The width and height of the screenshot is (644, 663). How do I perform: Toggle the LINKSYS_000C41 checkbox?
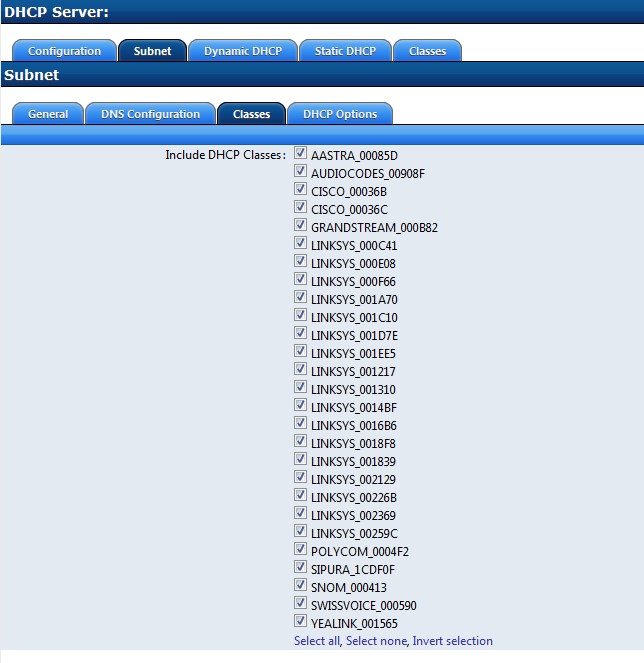300,243
